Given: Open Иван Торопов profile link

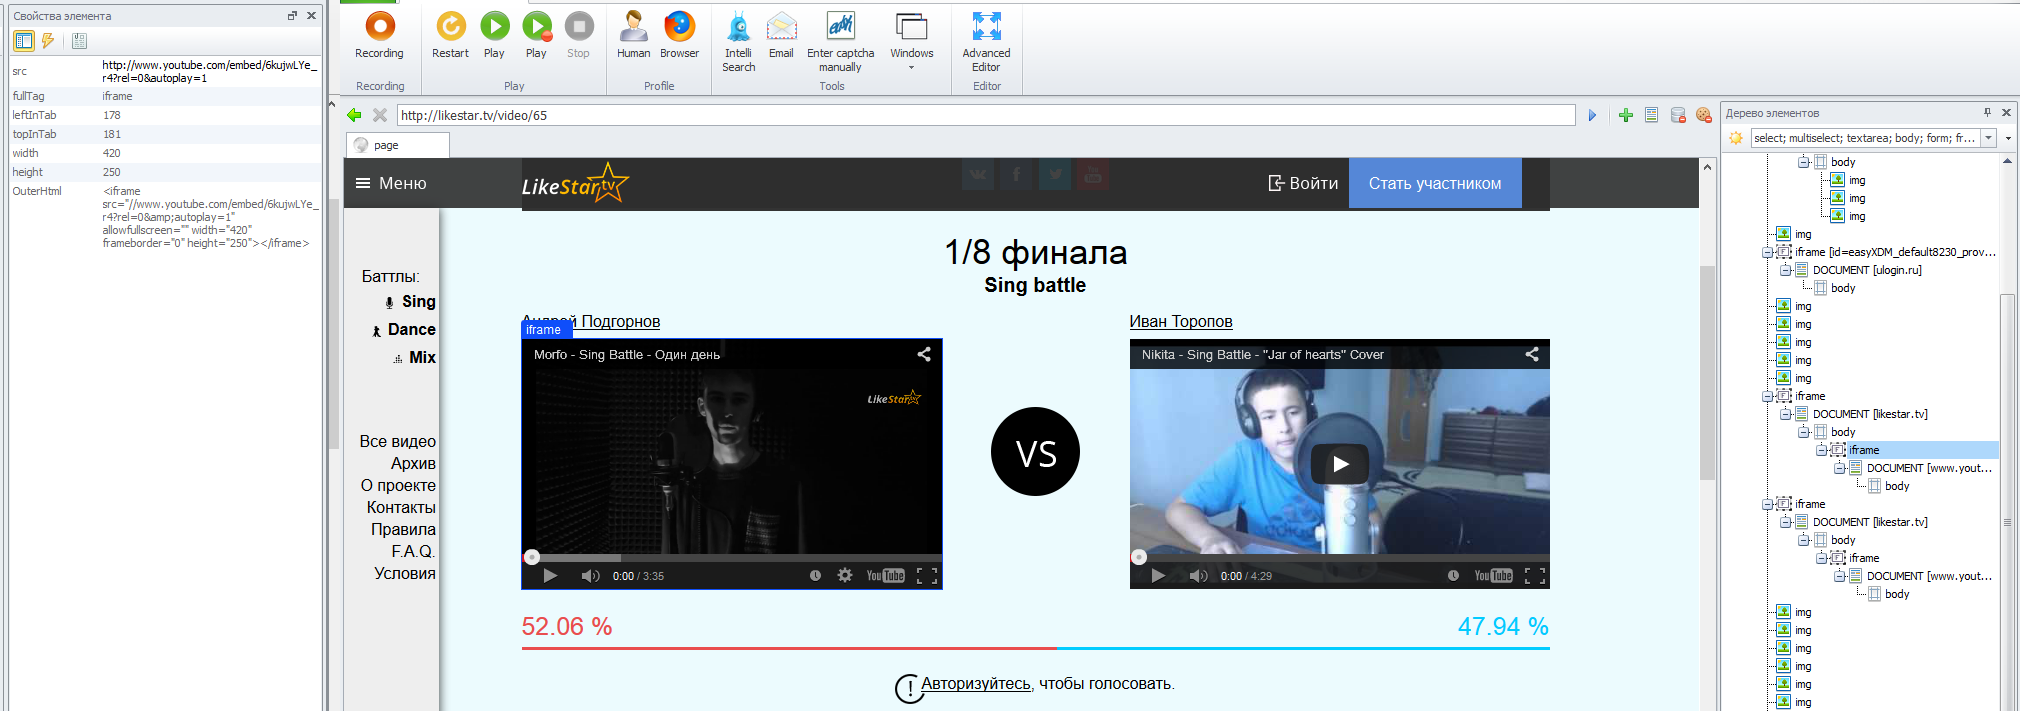Looking at the screenshot, I should (x=1181, y=321).
